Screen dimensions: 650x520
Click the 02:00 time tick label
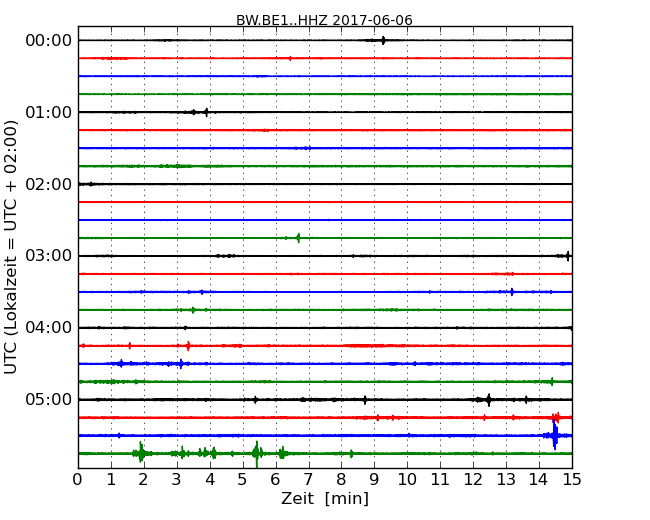[49, 184]
